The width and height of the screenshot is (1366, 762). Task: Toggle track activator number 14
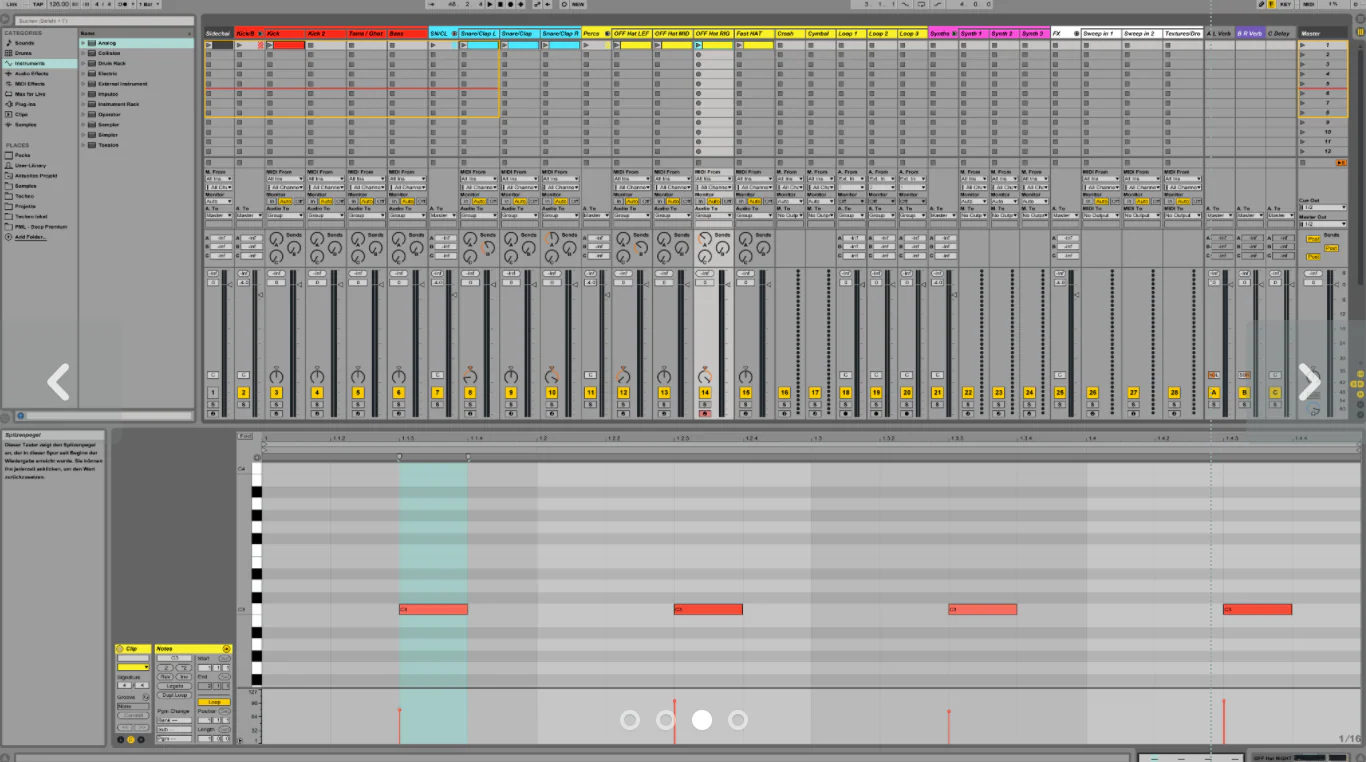(x=705, y=393)
